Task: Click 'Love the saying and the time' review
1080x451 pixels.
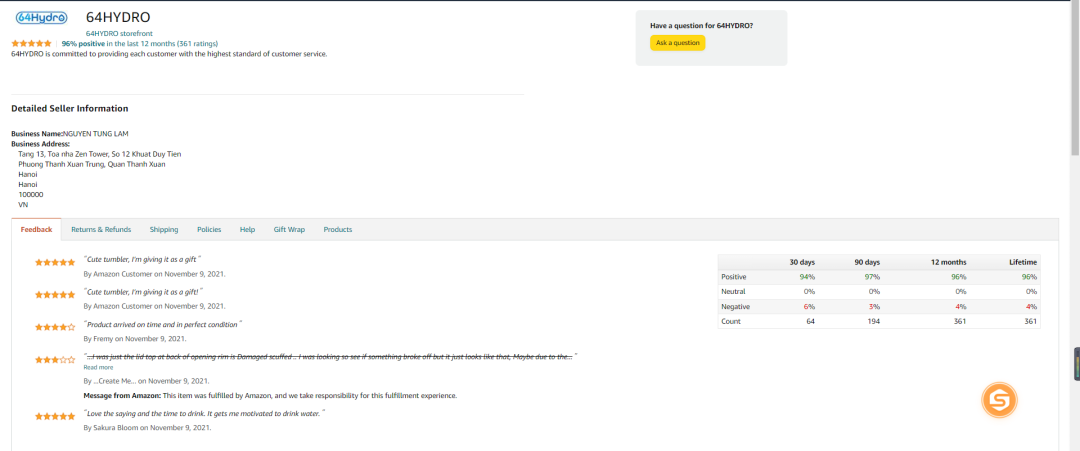Action: click(204, 413)
